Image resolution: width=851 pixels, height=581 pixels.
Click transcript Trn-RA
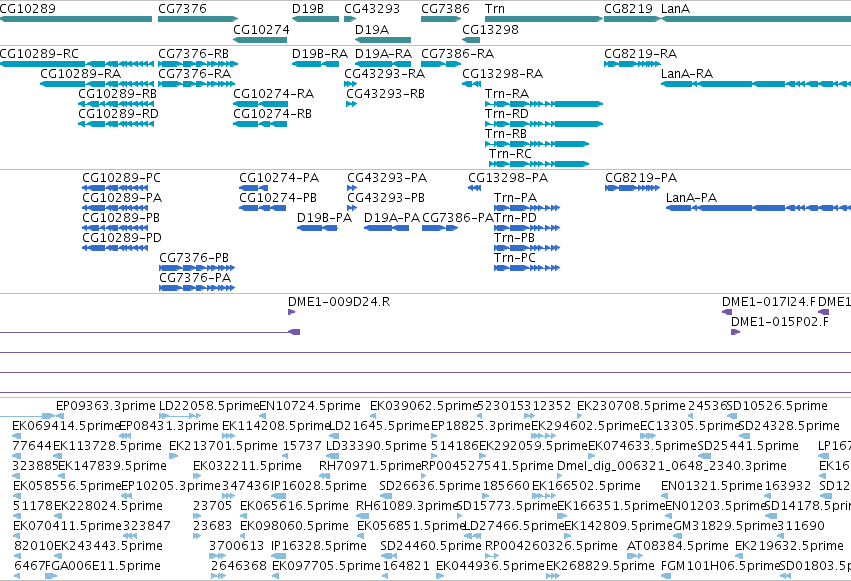tap(507, 94)
